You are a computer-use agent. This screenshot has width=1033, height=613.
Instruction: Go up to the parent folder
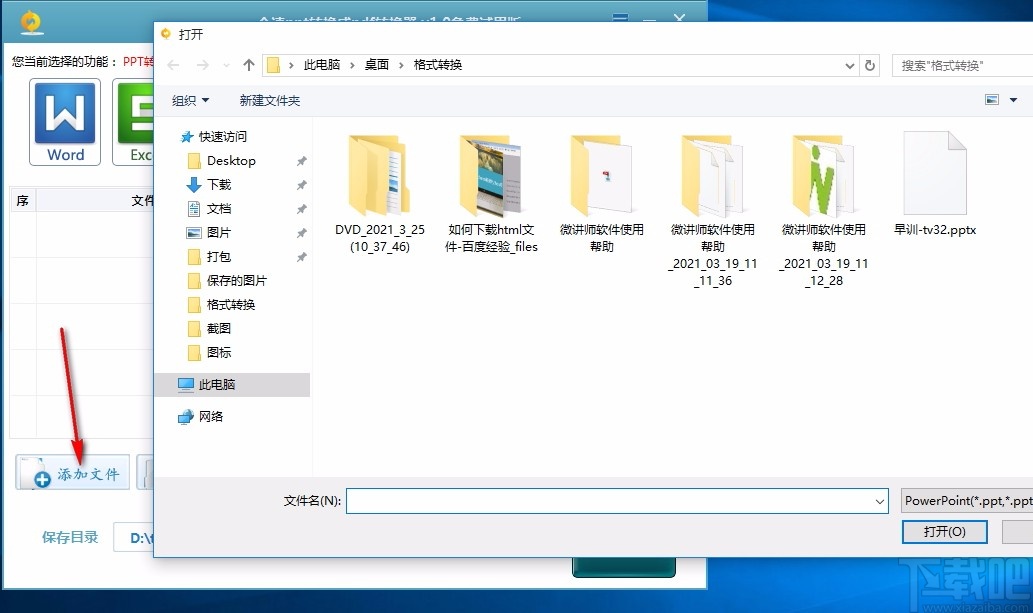coord(248,64)
